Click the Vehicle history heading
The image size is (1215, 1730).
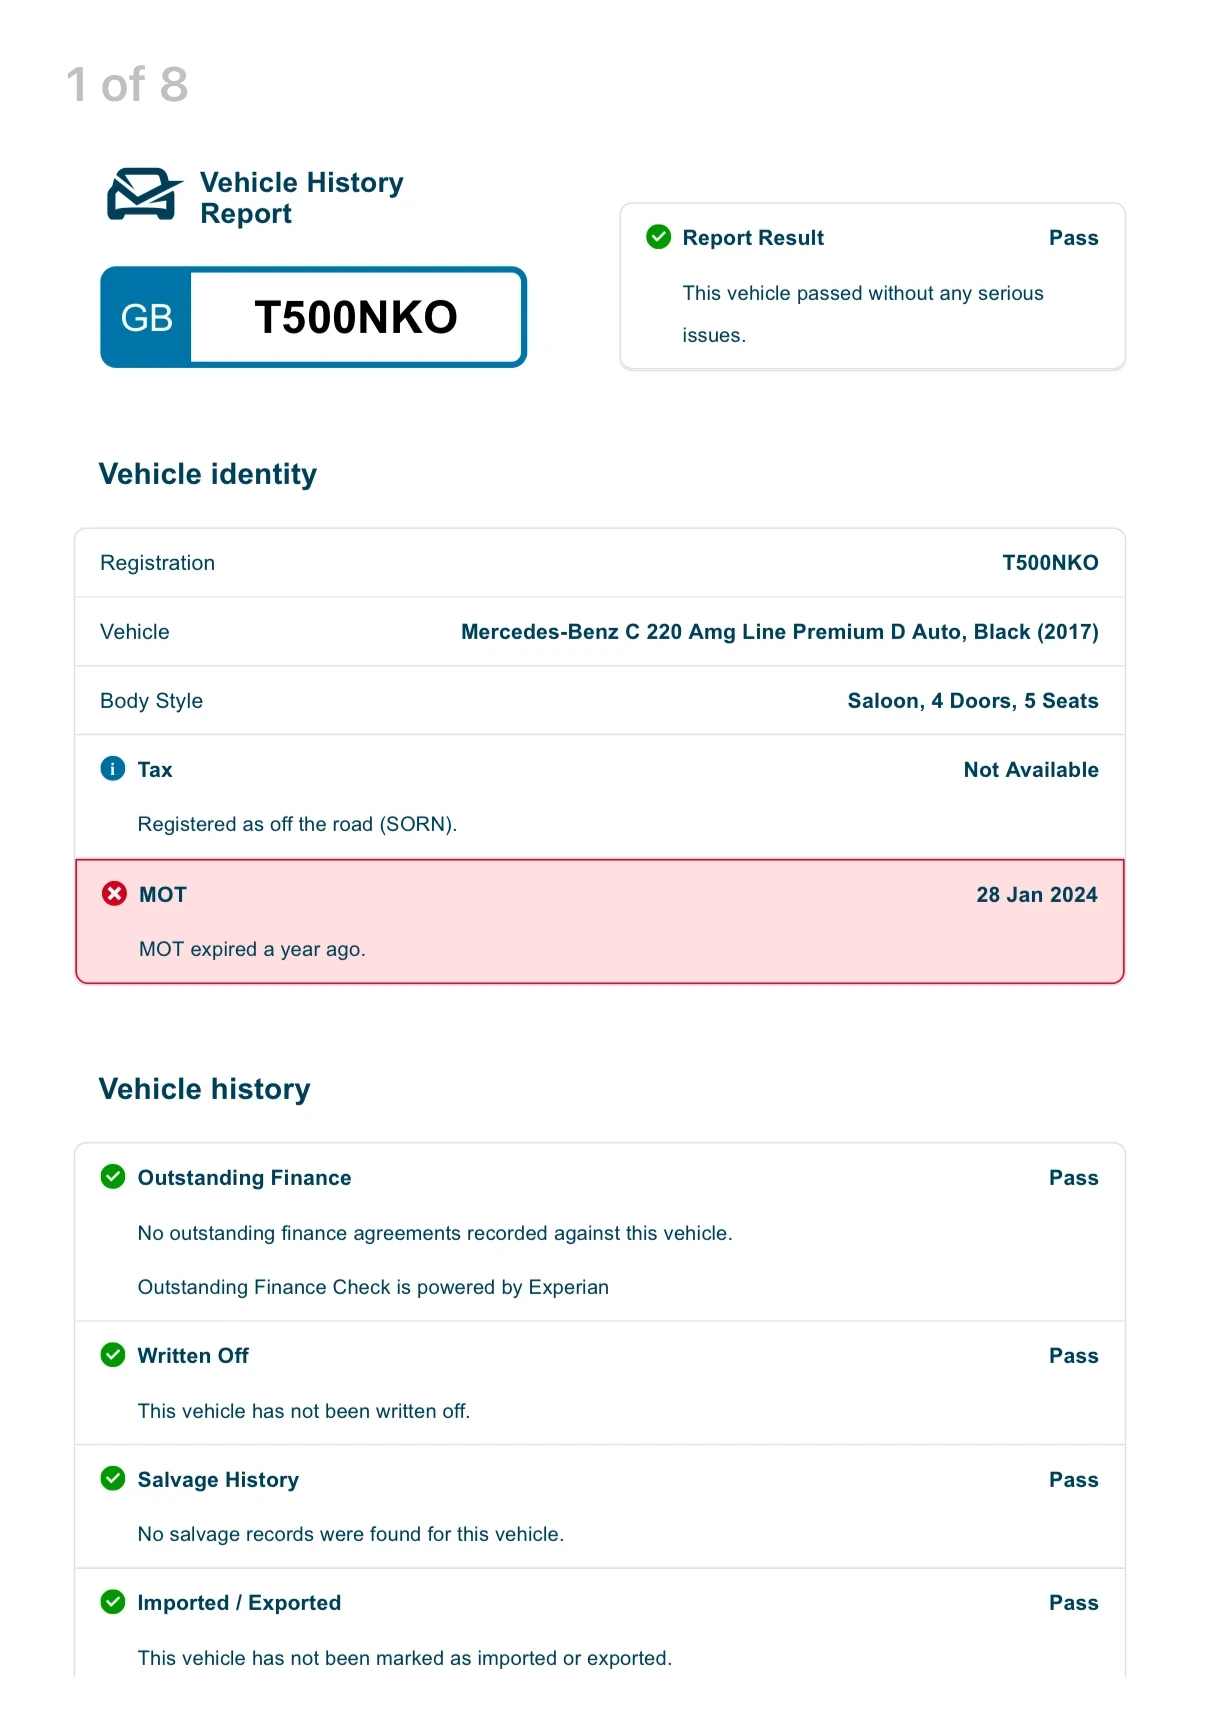point(205,1089)
